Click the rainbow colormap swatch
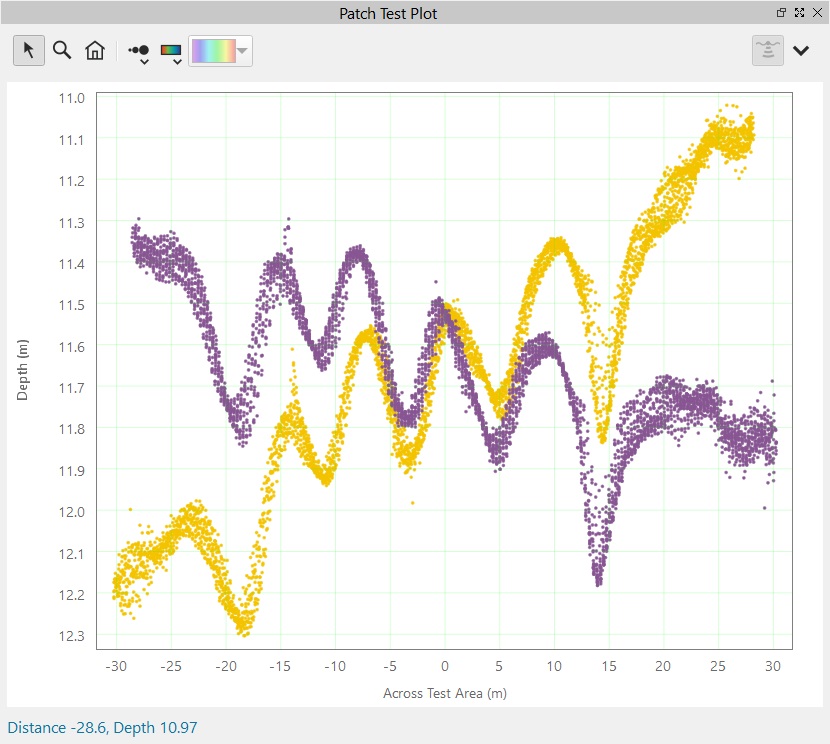 (x=212, y=51)
